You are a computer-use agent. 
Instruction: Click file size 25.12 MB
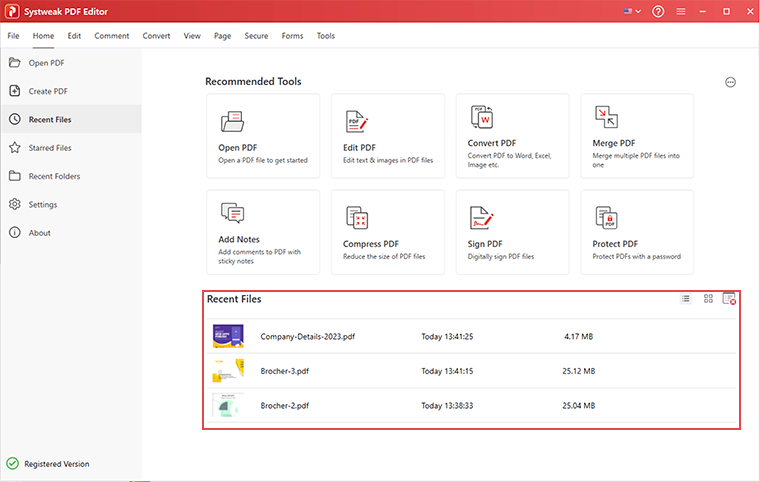click(578, 371)
